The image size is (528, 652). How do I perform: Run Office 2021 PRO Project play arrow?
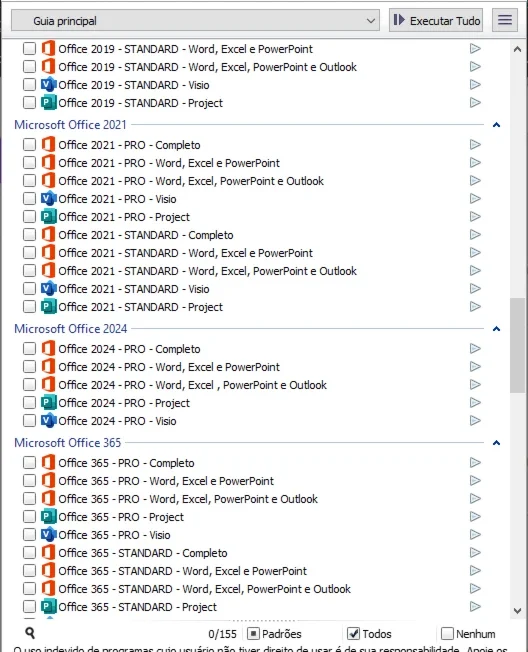click(475, 217)
